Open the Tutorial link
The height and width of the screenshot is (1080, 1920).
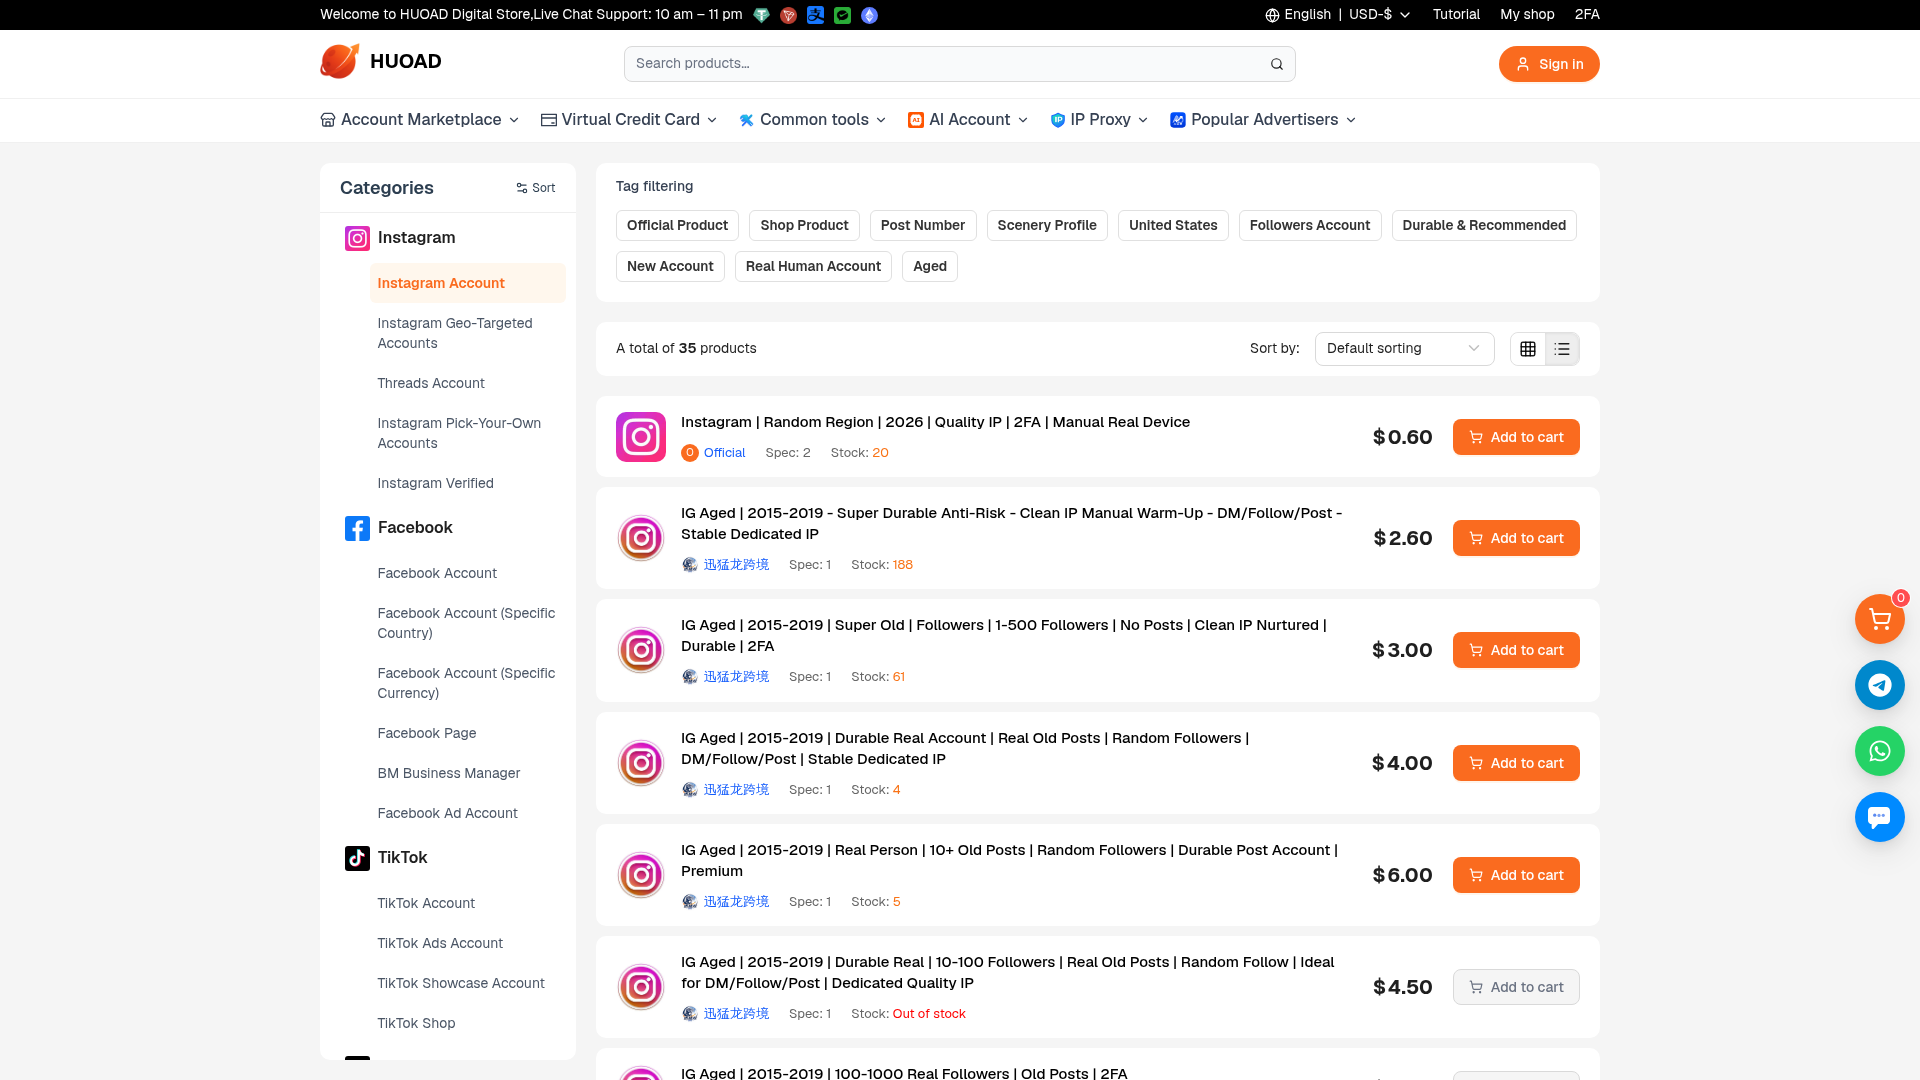point(1456,15)
